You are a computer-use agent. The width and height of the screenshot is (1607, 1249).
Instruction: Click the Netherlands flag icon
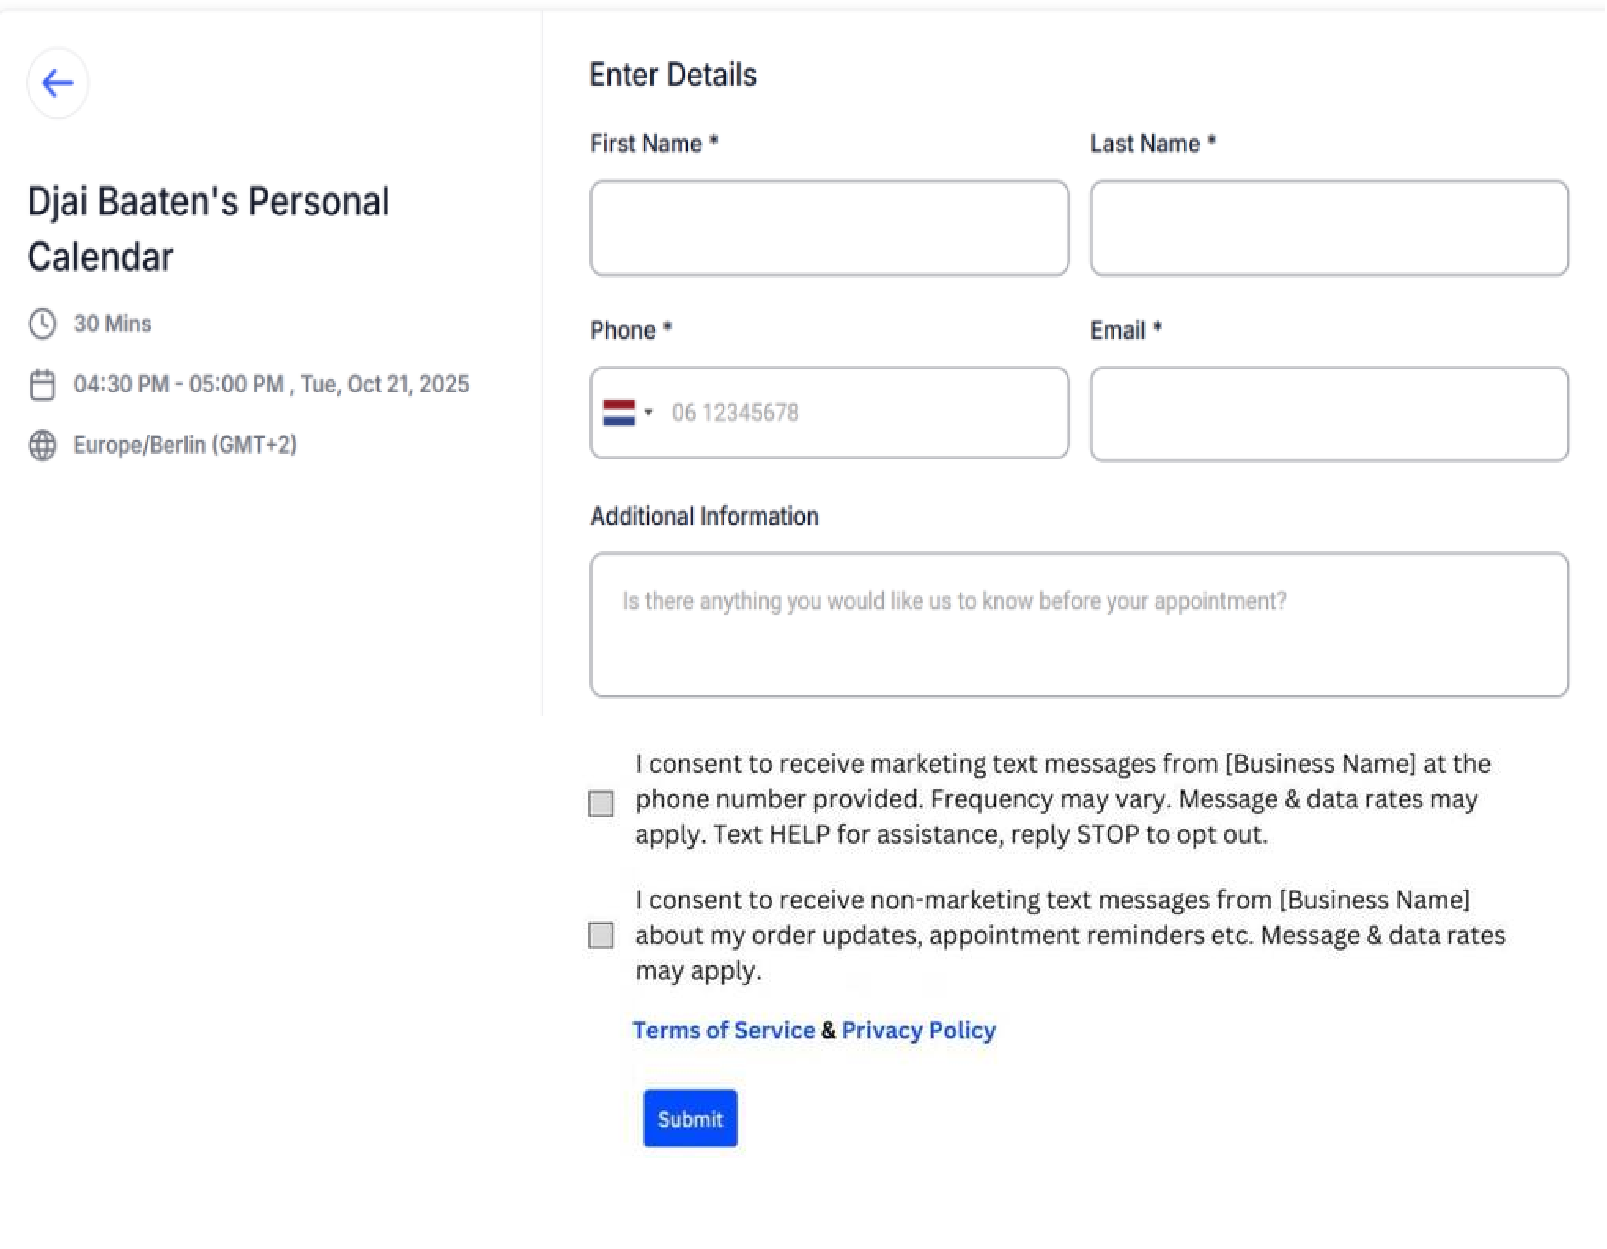click(619, 413)
